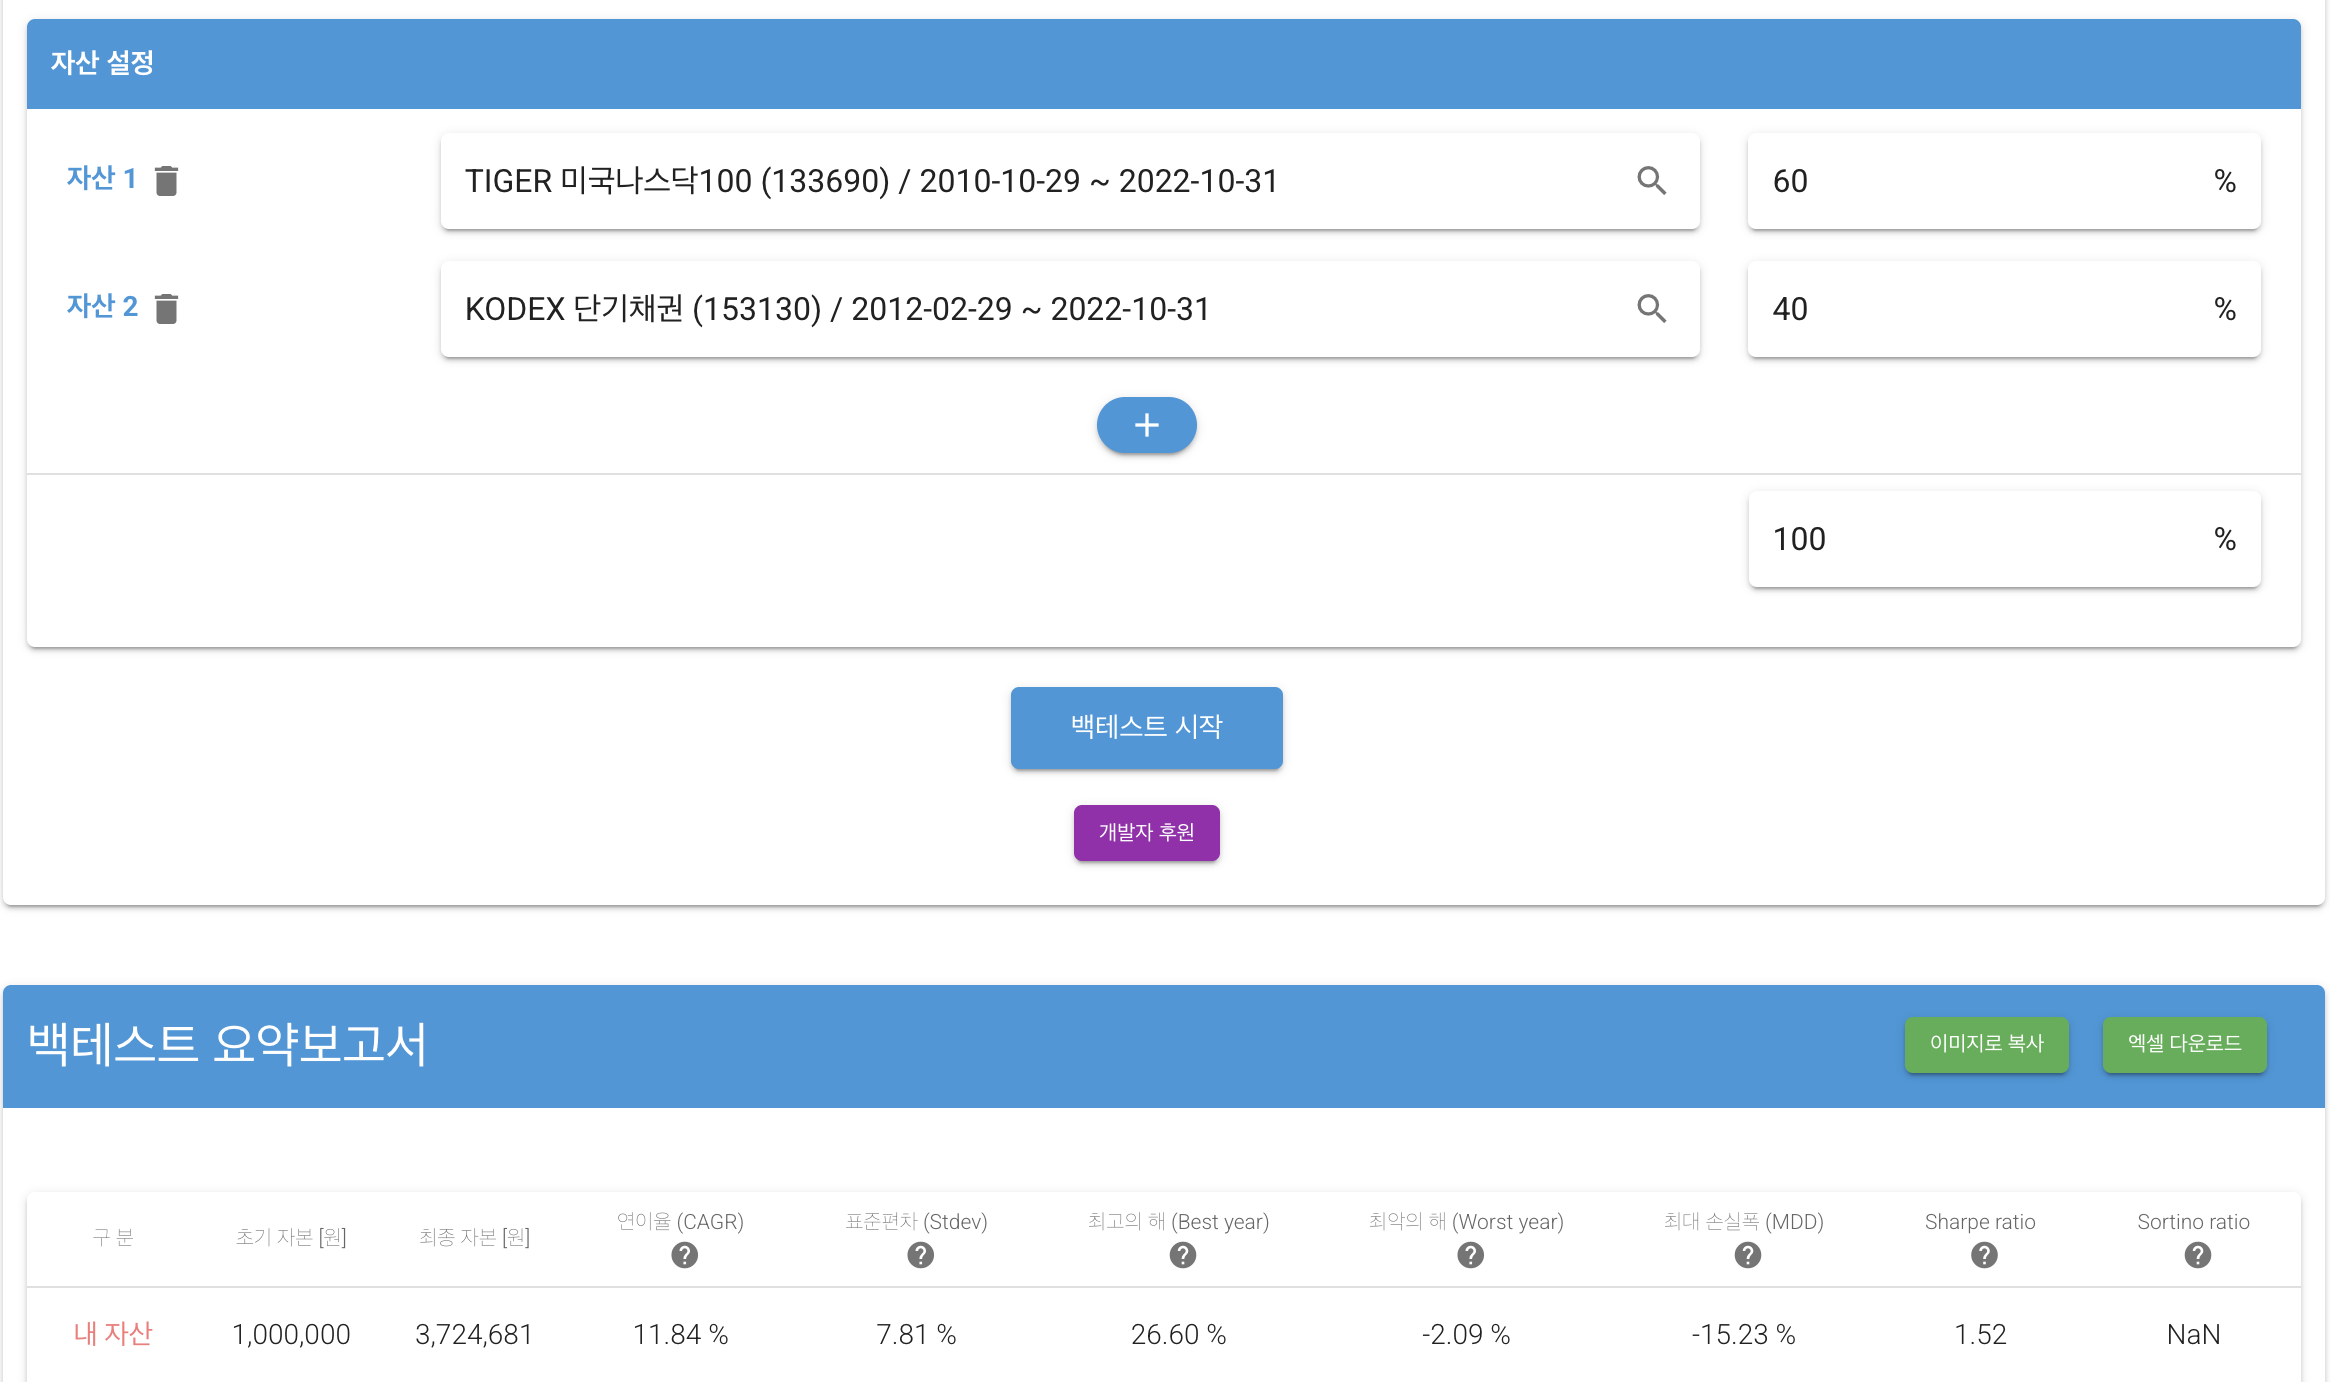Image resolution: width=2330 pixels, height=1382 pixels.
Task: Open Sortino ratio help icon
Action: tap(2197, 1255)
